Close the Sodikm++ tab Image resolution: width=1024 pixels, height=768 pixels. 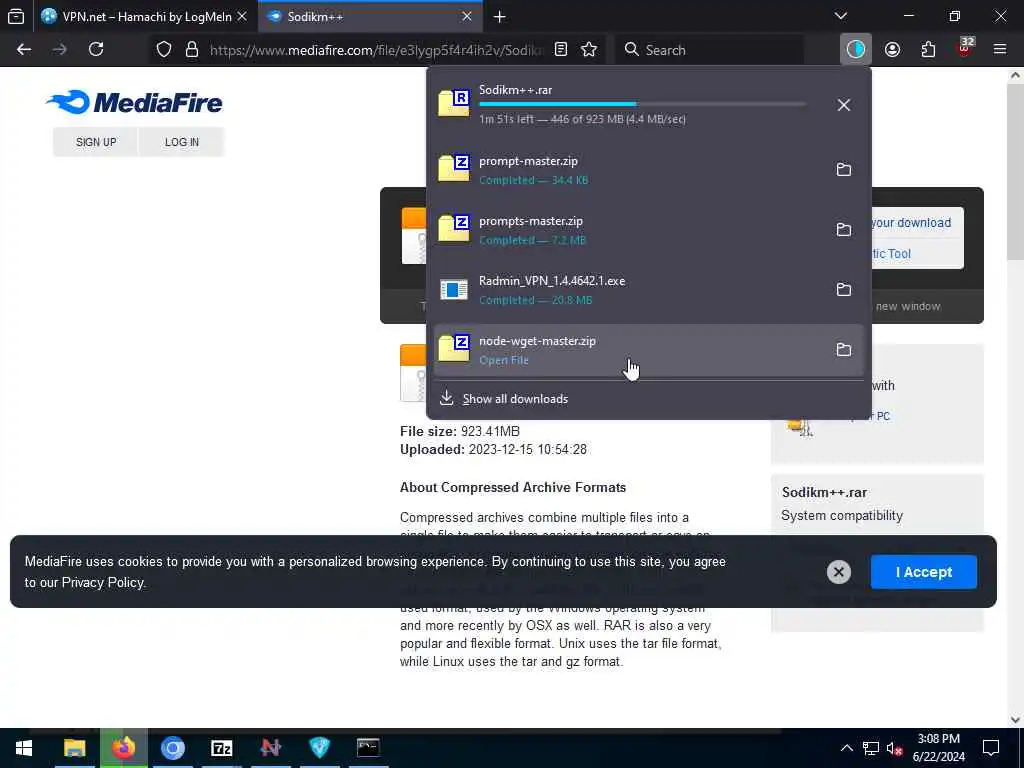pyautogui.click(x=467, y=16)
